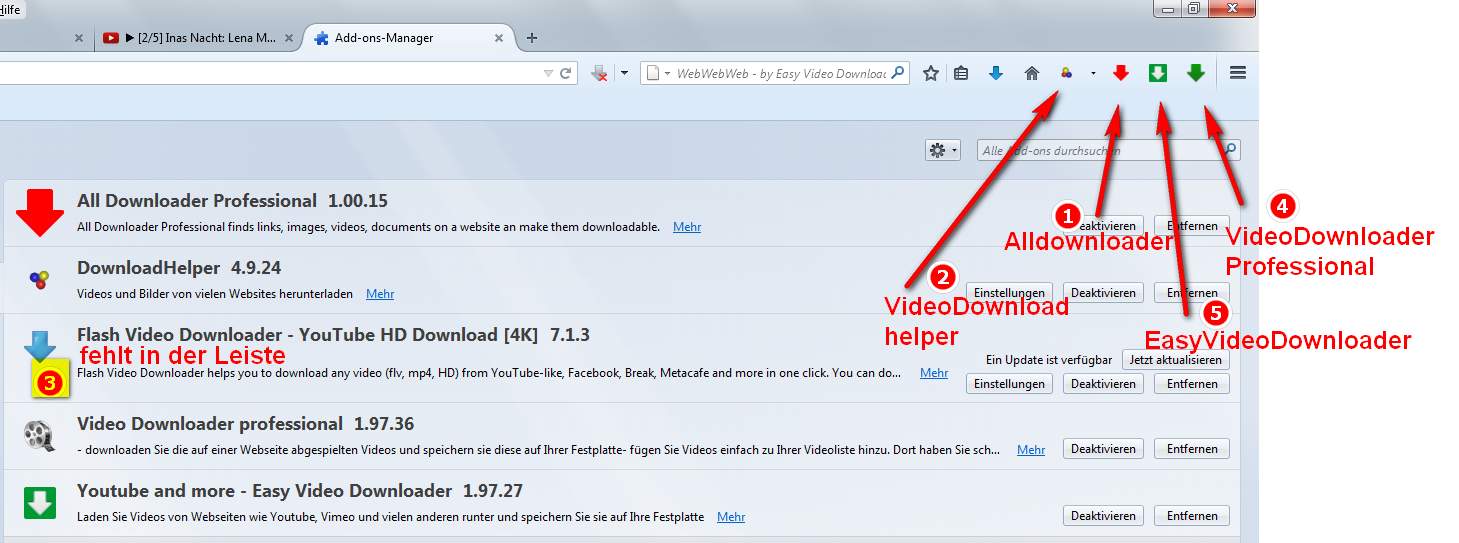1459x543 pixels.
Task: Click the All Downloader red arrow toolbar icon
Action: (x=1121, y=73)
